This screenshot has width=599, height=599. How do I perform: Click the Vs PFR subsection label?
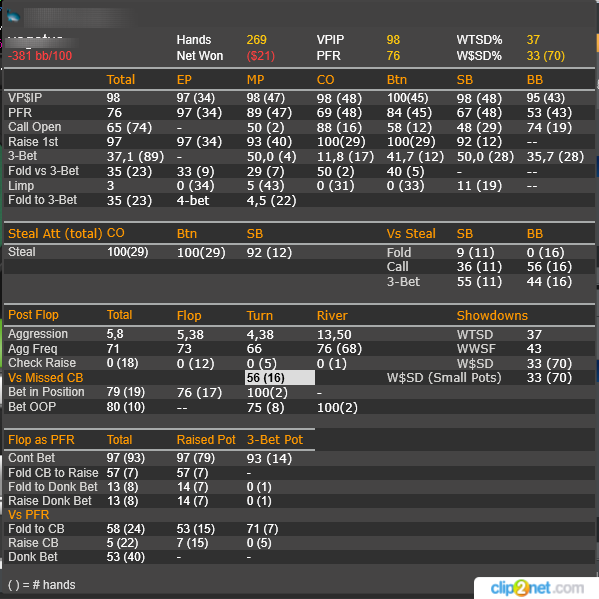[29, 515]
